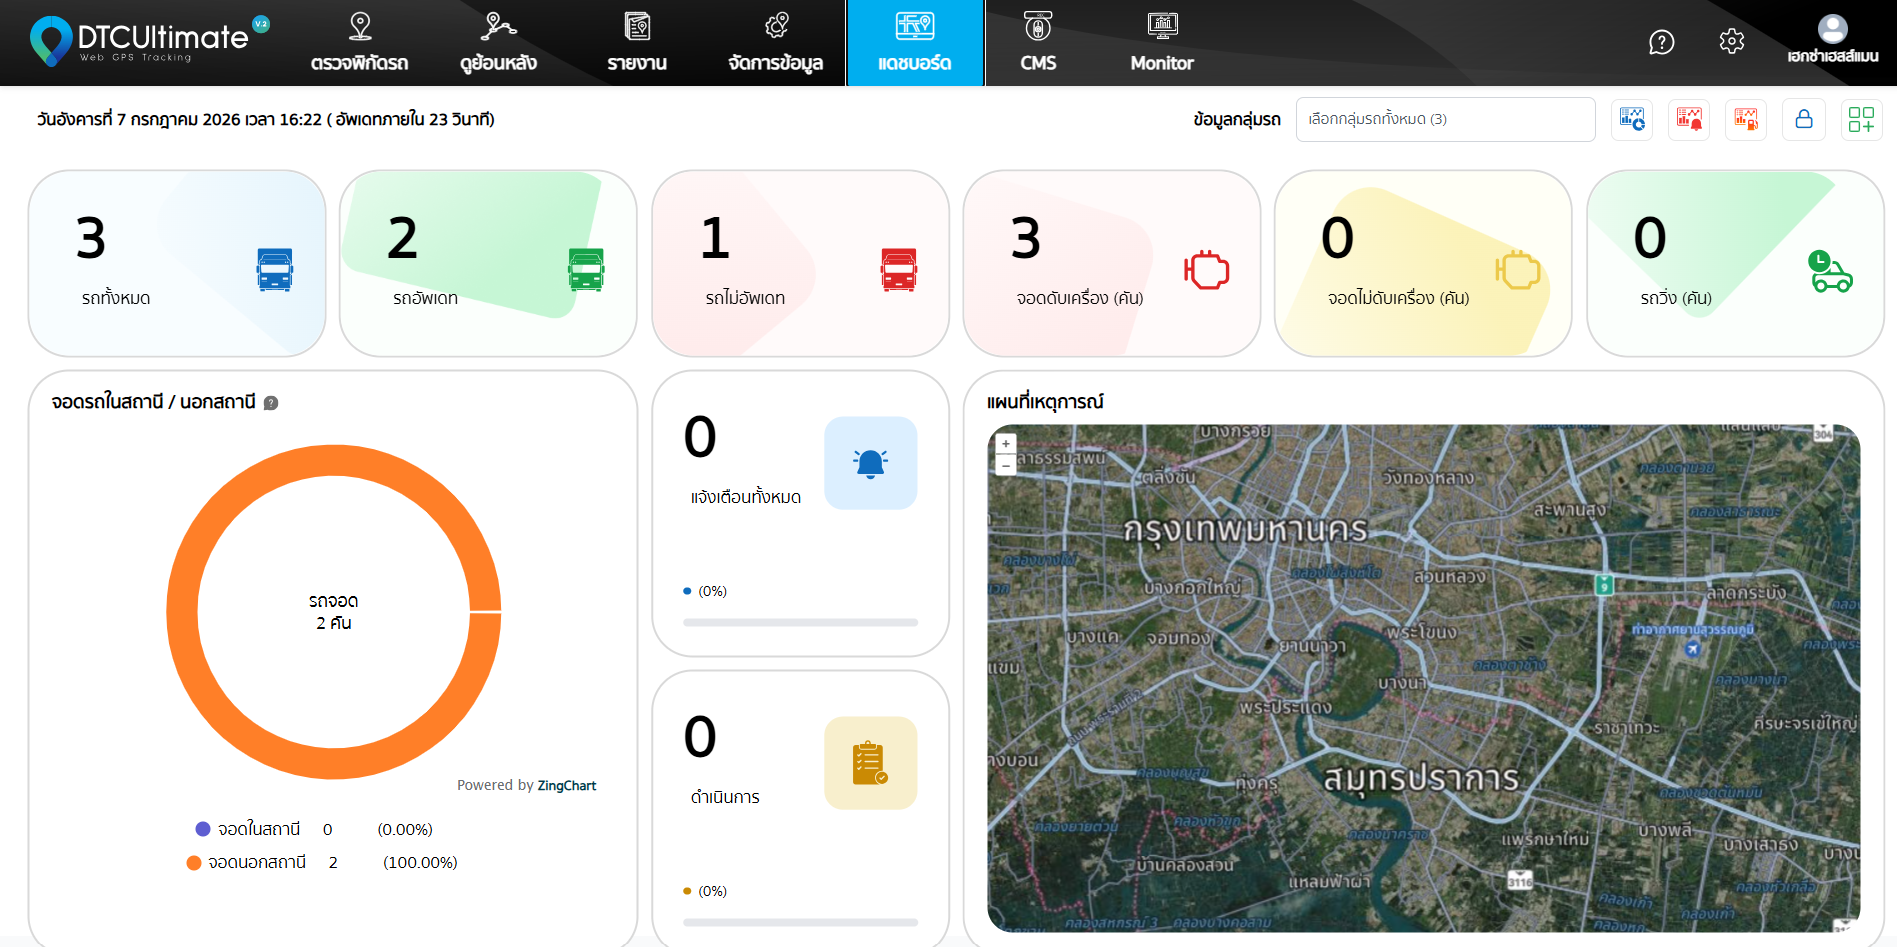Click the แผนที่เหตุการณ์ map heading
1897x947 pixels.
click(x=1045, y=402)
